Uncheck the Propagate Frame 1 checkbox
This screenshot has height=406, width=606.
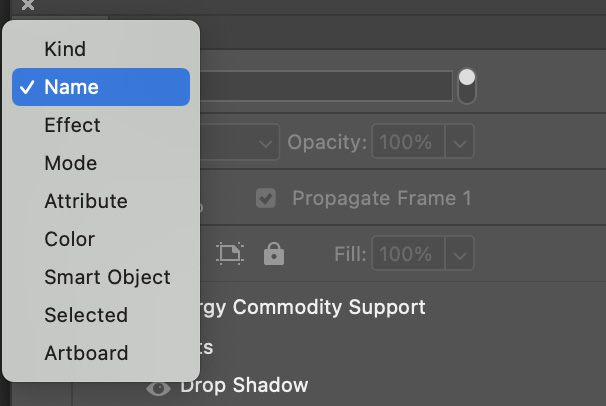[x=266, y=198]
